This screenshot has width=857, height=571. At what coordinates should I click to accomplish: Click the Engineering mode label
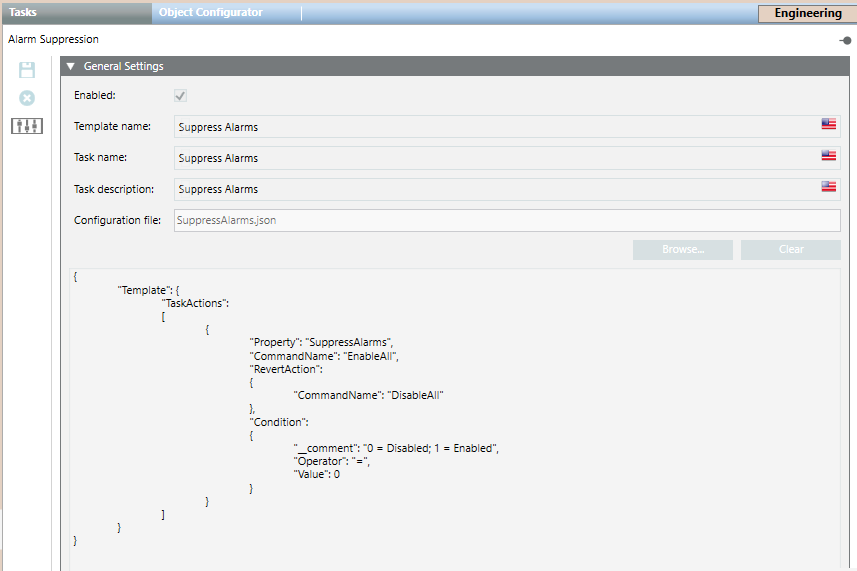[x=807, y=14]
